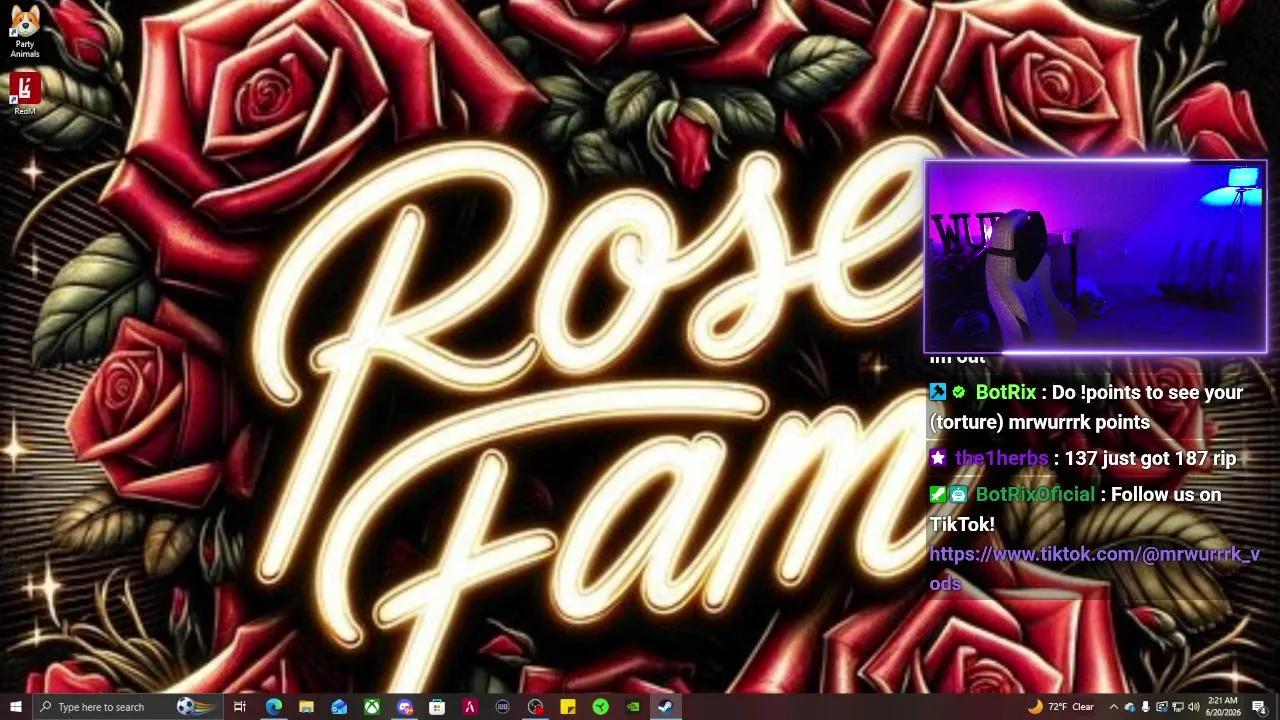Click the the1herbs username in chat

coord(1001,458)
